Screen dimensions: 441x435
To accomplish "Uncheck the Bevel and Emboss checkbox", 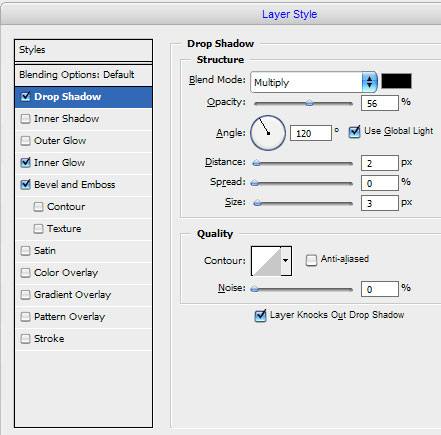I will pyautogui.click(x=25, y=185).
